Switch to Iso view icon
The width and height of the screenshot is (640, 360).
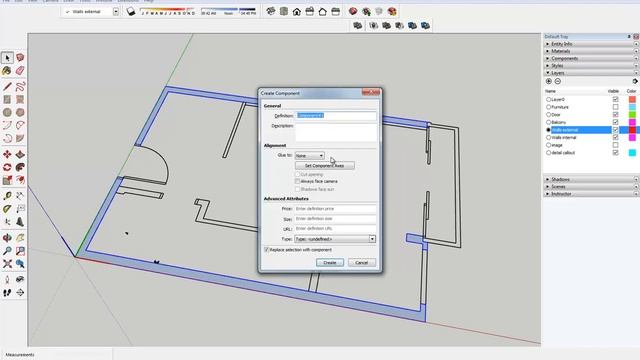[x=271, y=11]
